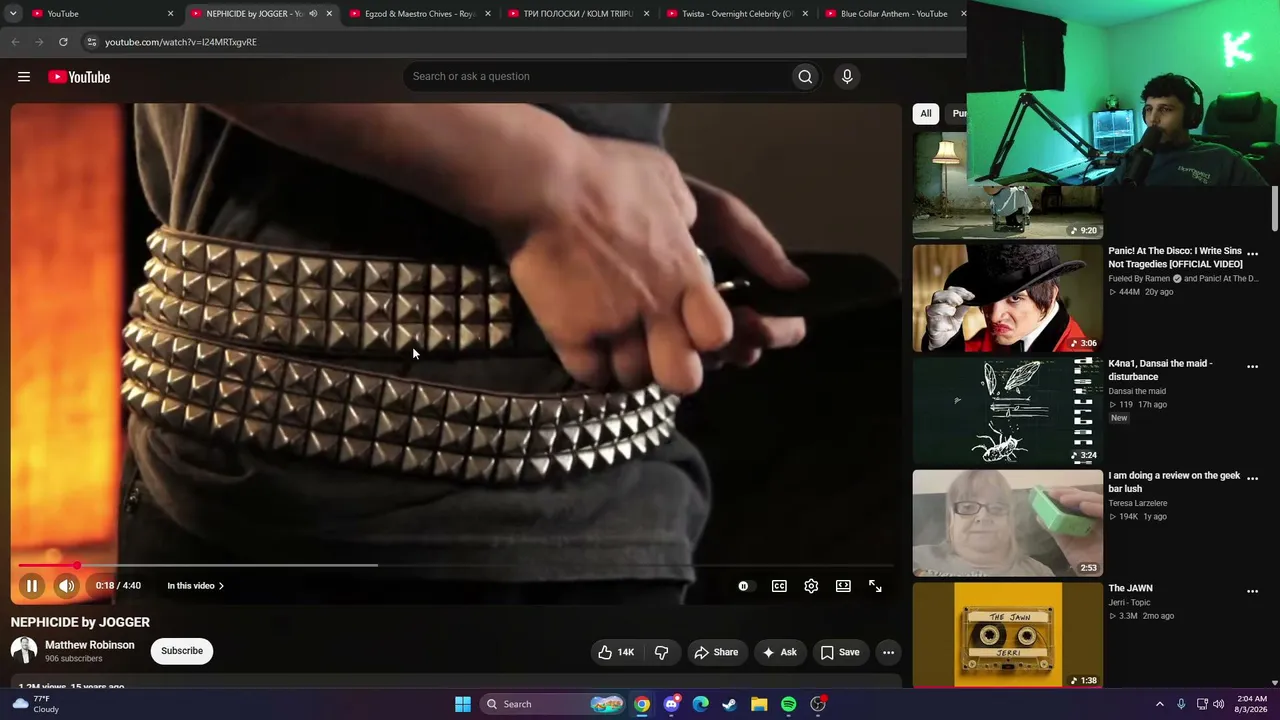Switch to the YouTube browser tab

[x=94, y=14]
